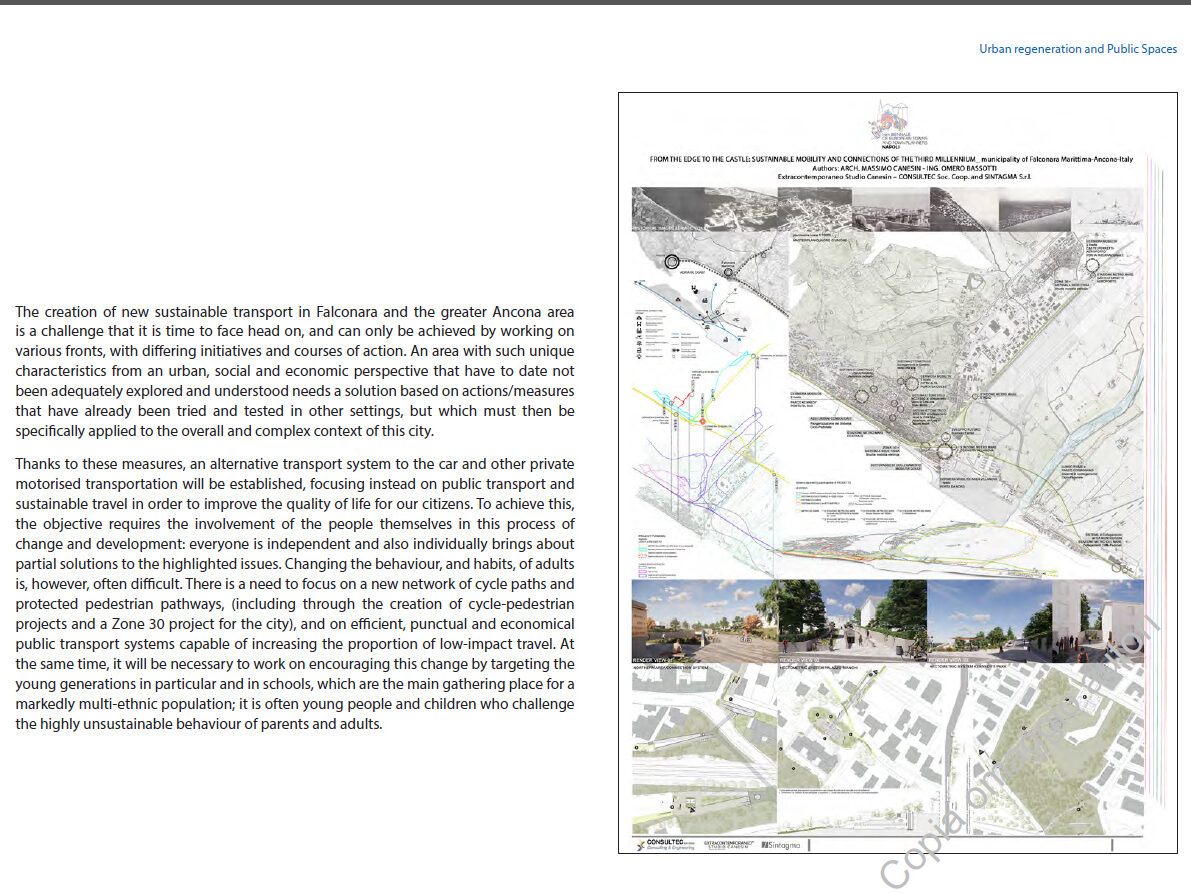Image resolution: width=1191 pixels, height=894 pixels.
Task: Click paragraph starting 'The creation of new sustainable'
Action: pos(295,371)
